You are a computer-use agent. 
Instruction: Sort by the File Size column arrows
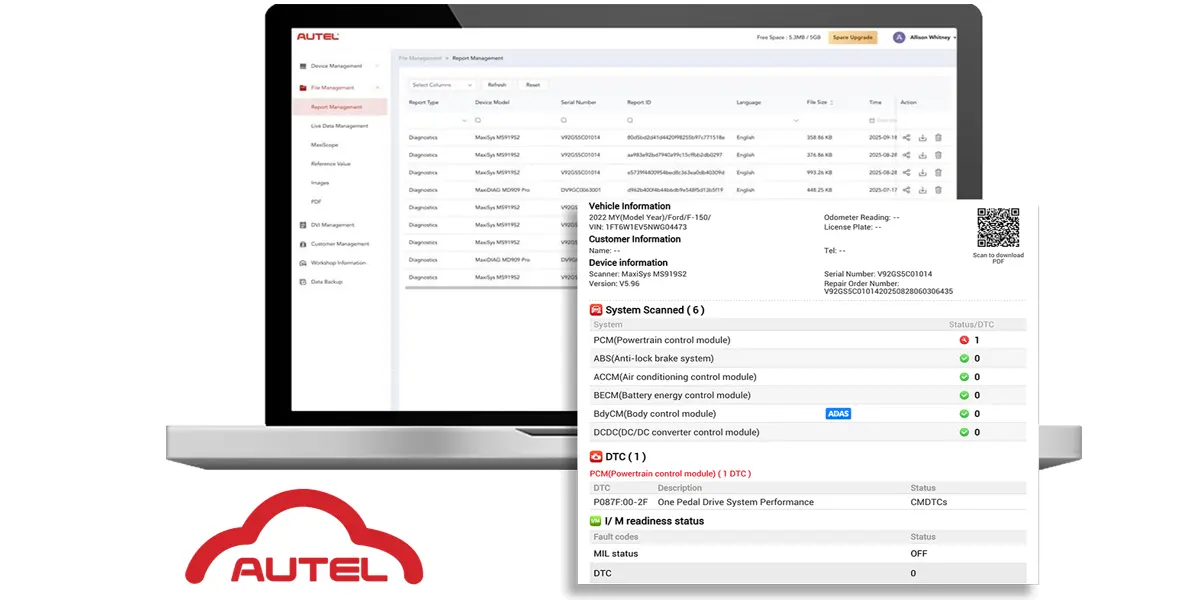[832, 102]
